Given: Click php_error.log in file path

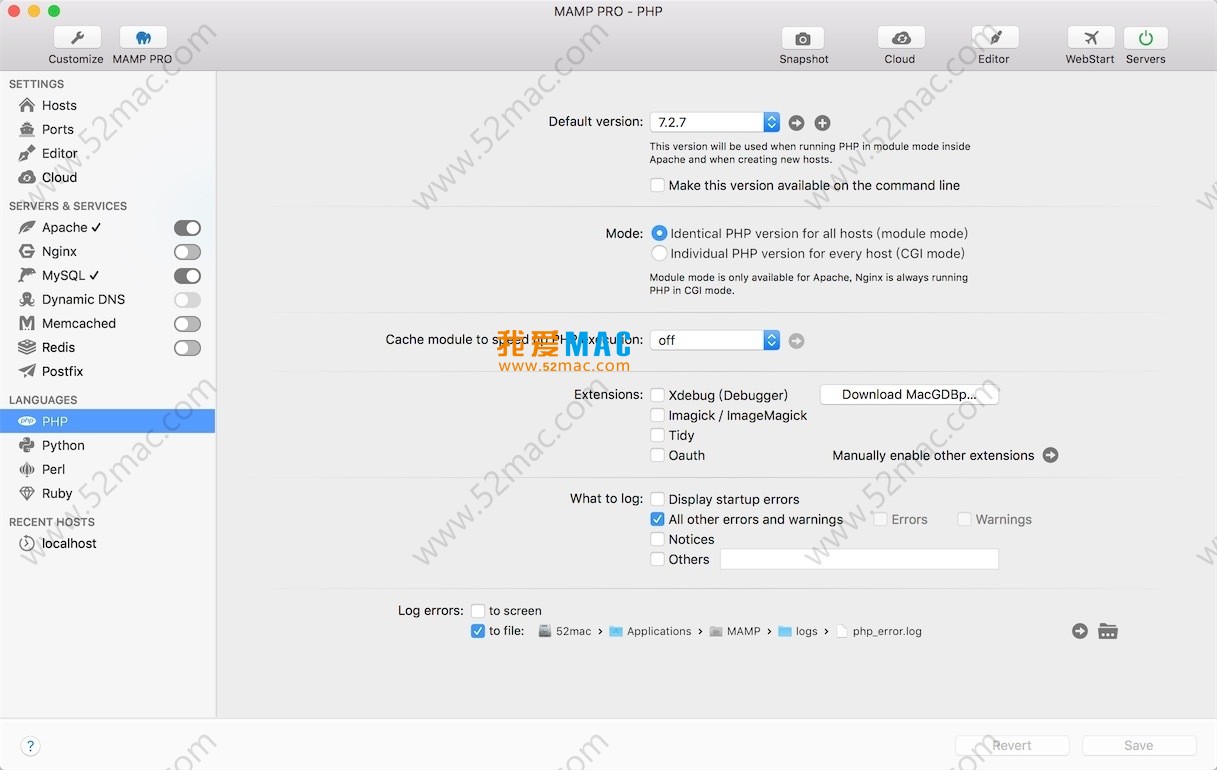Looking at the screenshot, I should click(879, 631).
